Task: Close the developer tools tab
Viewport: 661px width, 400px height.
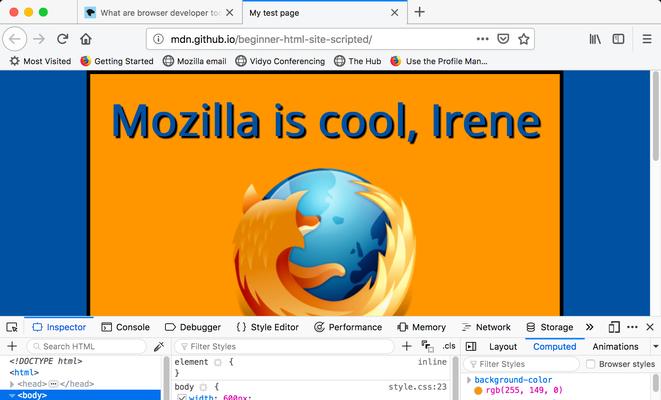Action: pos(229,13)
